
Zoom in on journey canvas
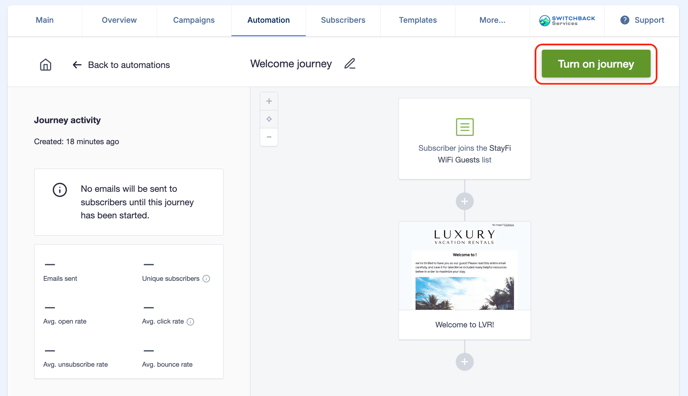click(269, 101)
